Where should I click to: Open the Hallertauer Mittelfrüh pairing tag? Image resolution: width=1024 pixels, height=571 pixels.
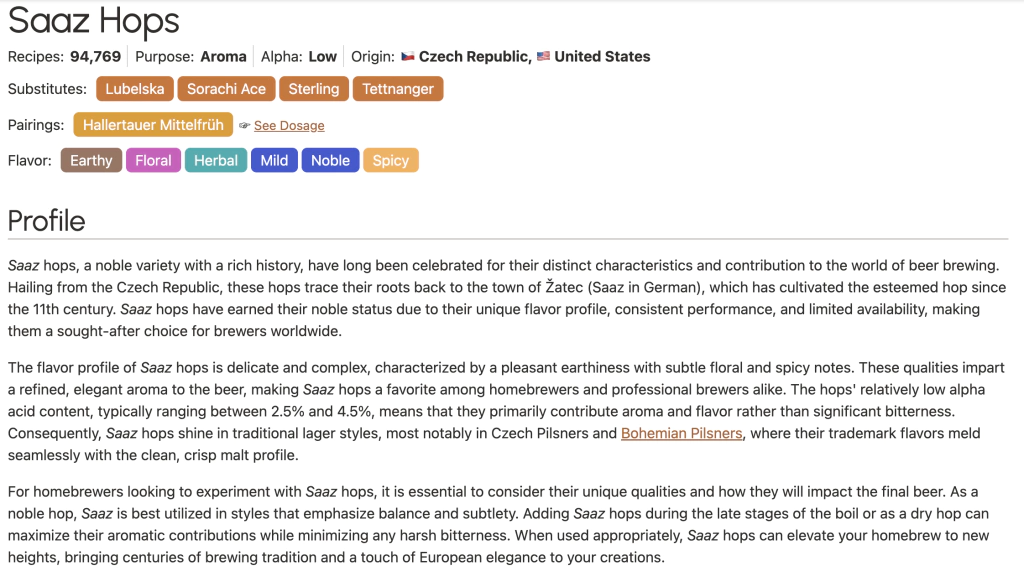coord(153,125)
